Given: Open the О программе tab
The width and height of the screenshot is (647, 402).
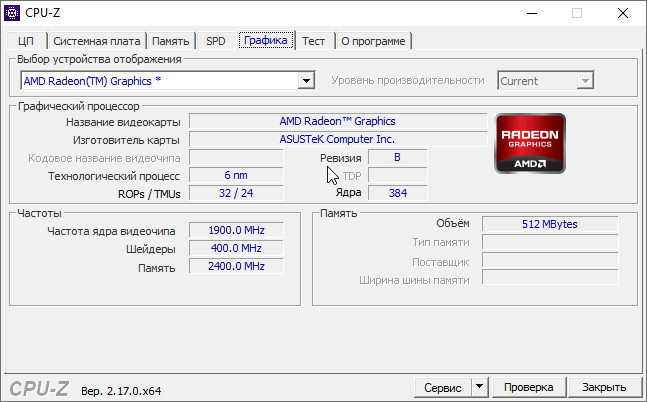Looking at the screenshot, I should pos(372,41).
